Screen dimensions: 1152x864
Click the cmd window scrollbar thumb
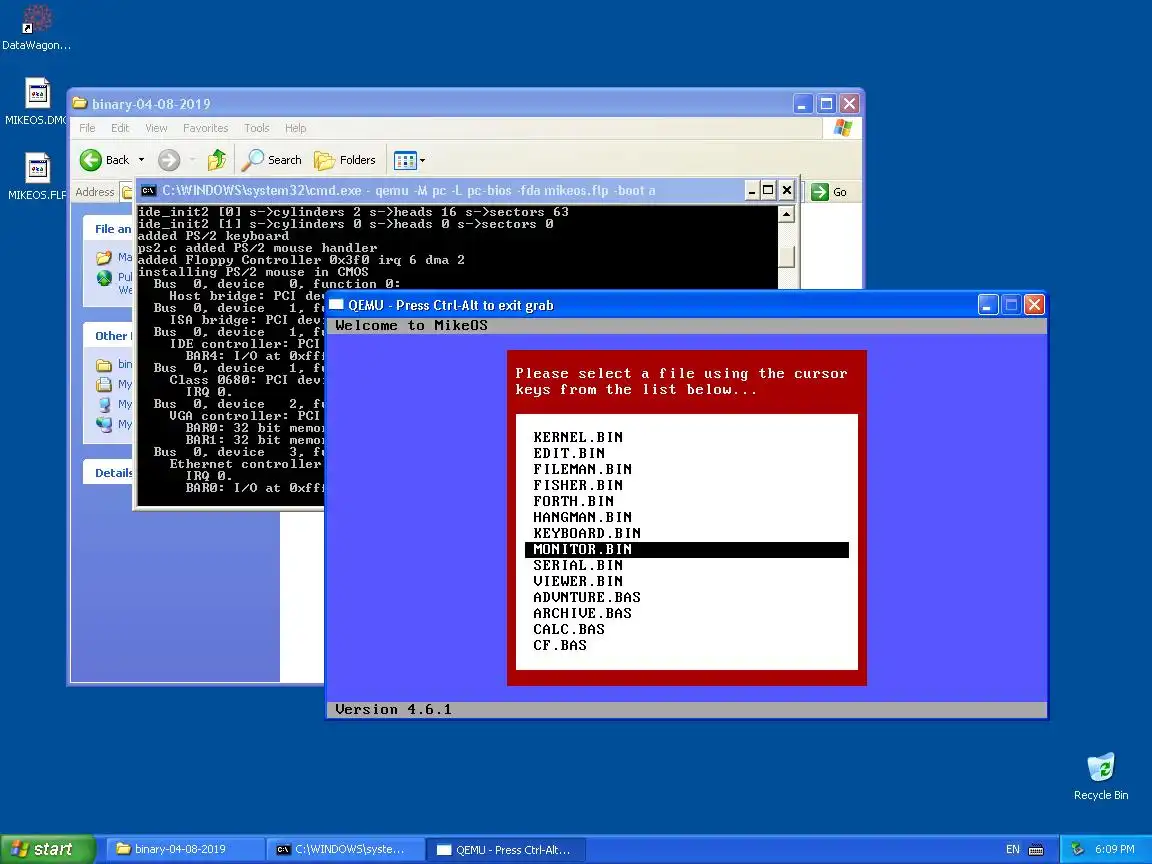pos(786,256)
